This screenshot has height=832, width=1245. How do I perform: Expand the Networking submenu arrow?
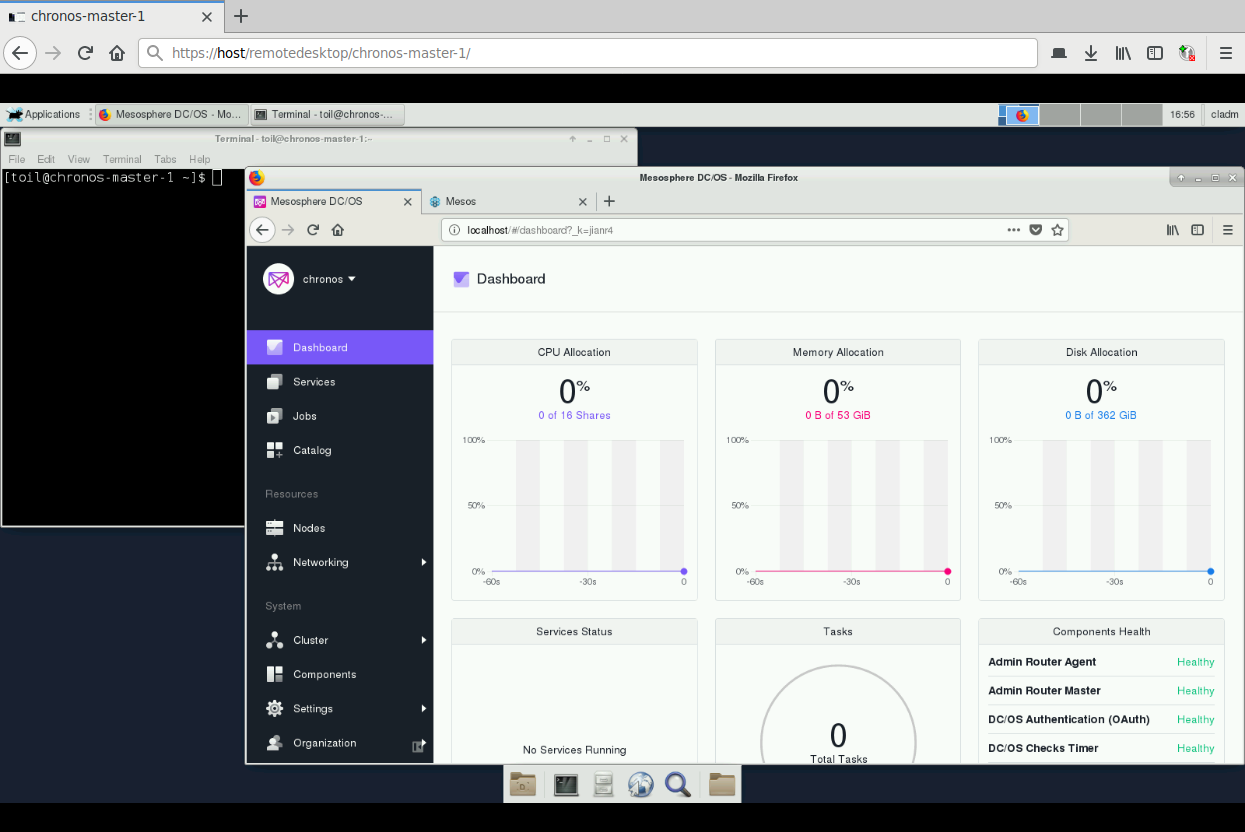pyautogui.click(x=424, y=562)
